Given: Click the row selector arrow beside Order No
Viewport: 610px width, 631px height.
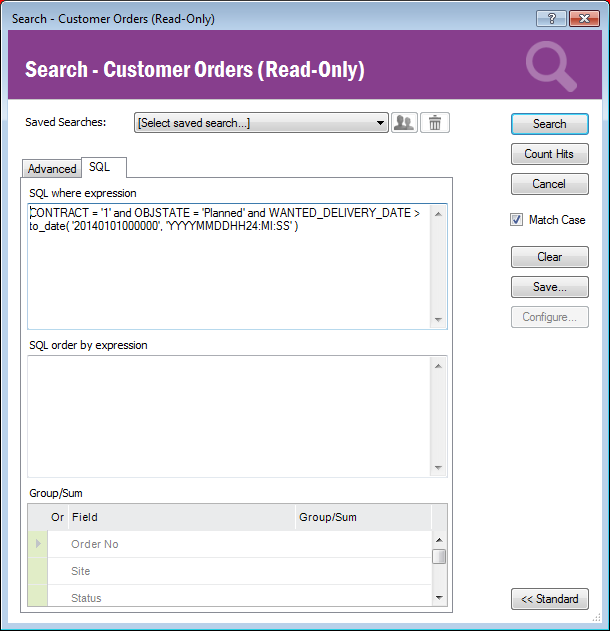Looking at the screenshot, I should 39,544.
